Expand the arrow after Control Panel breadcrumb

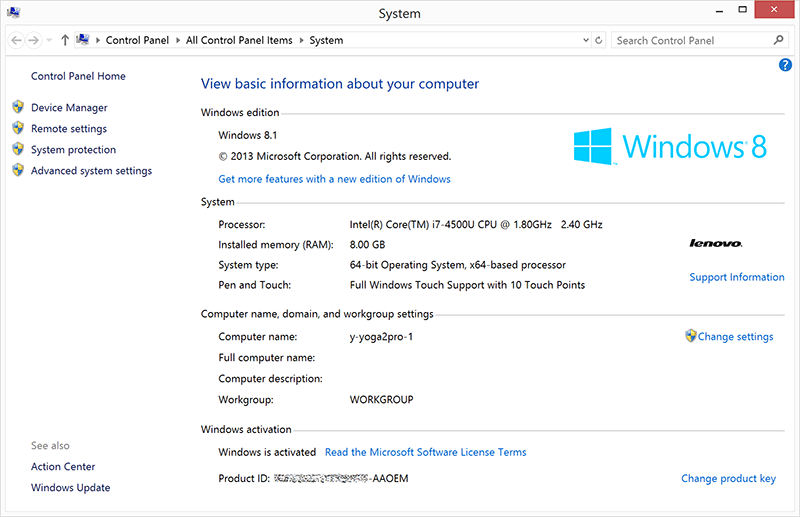(x=178, y=40)
